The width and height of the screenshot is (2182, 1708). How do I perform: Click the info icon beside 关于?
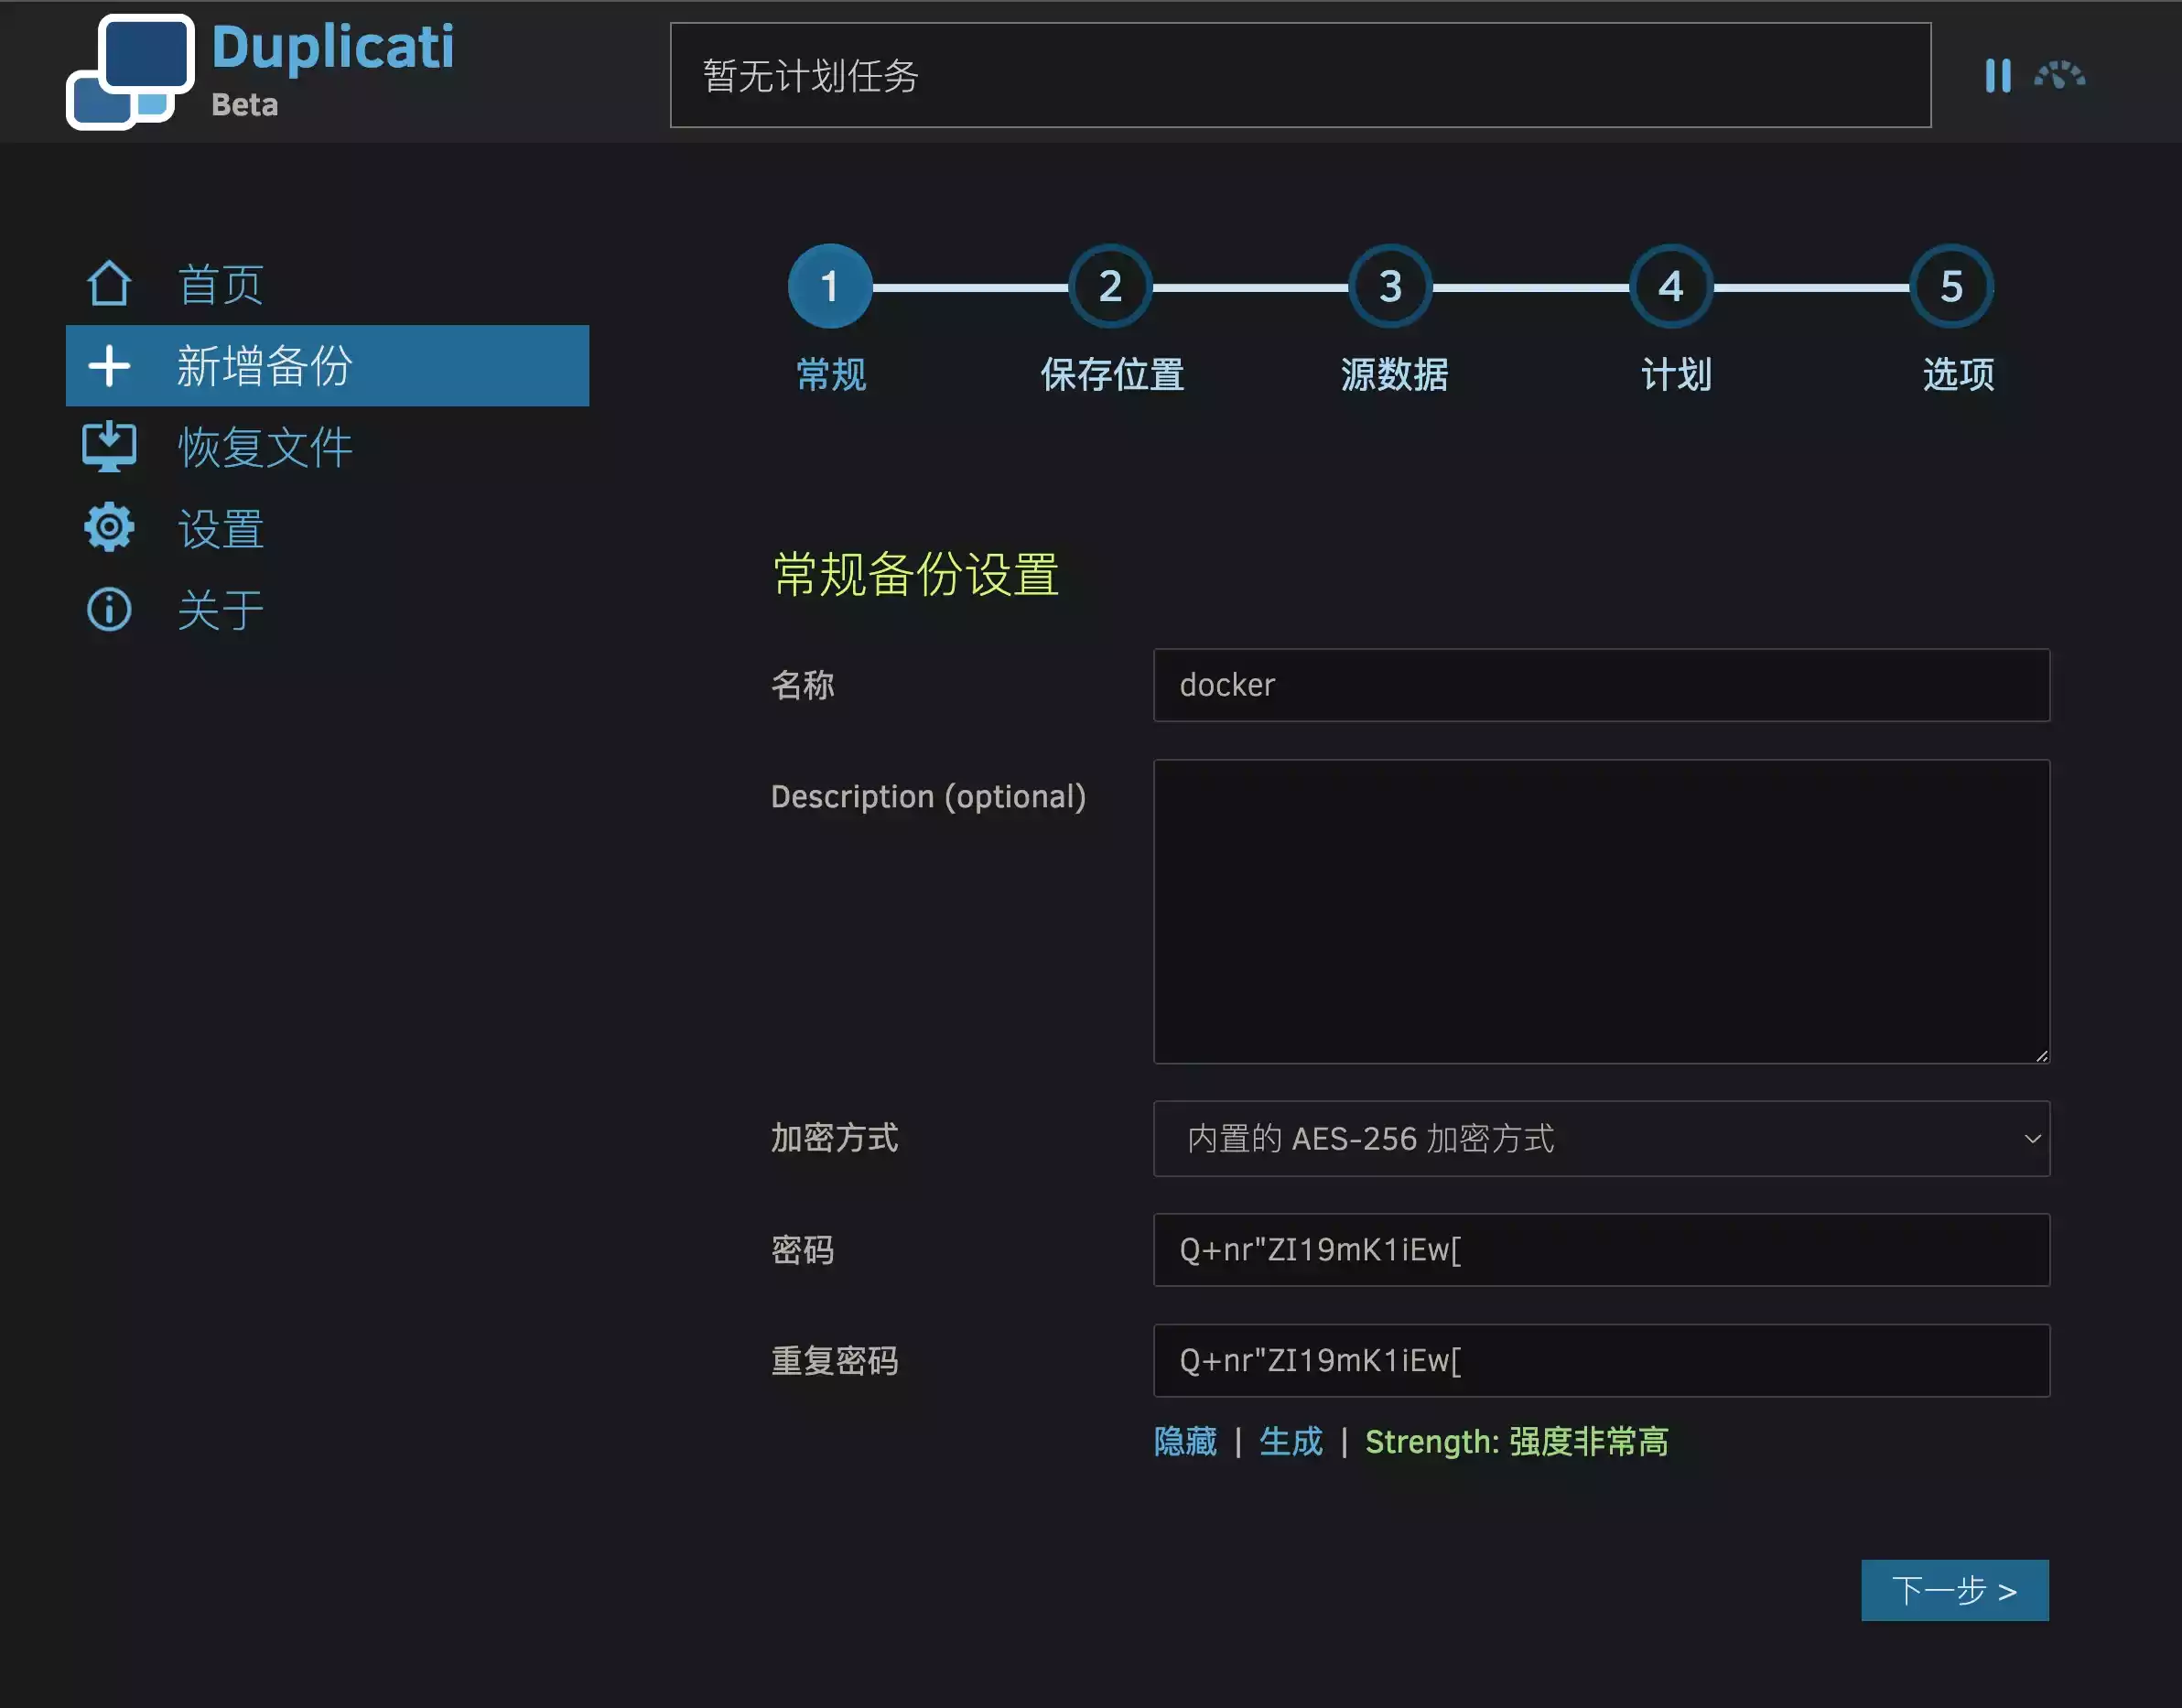click(109, 609)
